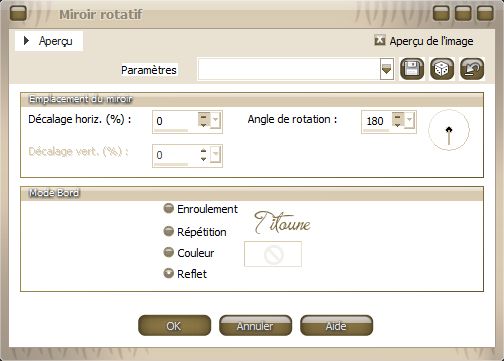This screenshot has height=361, width=504.
Task: Maximize the Miroir rotatif dialog
Action: [x=463, y=14]
